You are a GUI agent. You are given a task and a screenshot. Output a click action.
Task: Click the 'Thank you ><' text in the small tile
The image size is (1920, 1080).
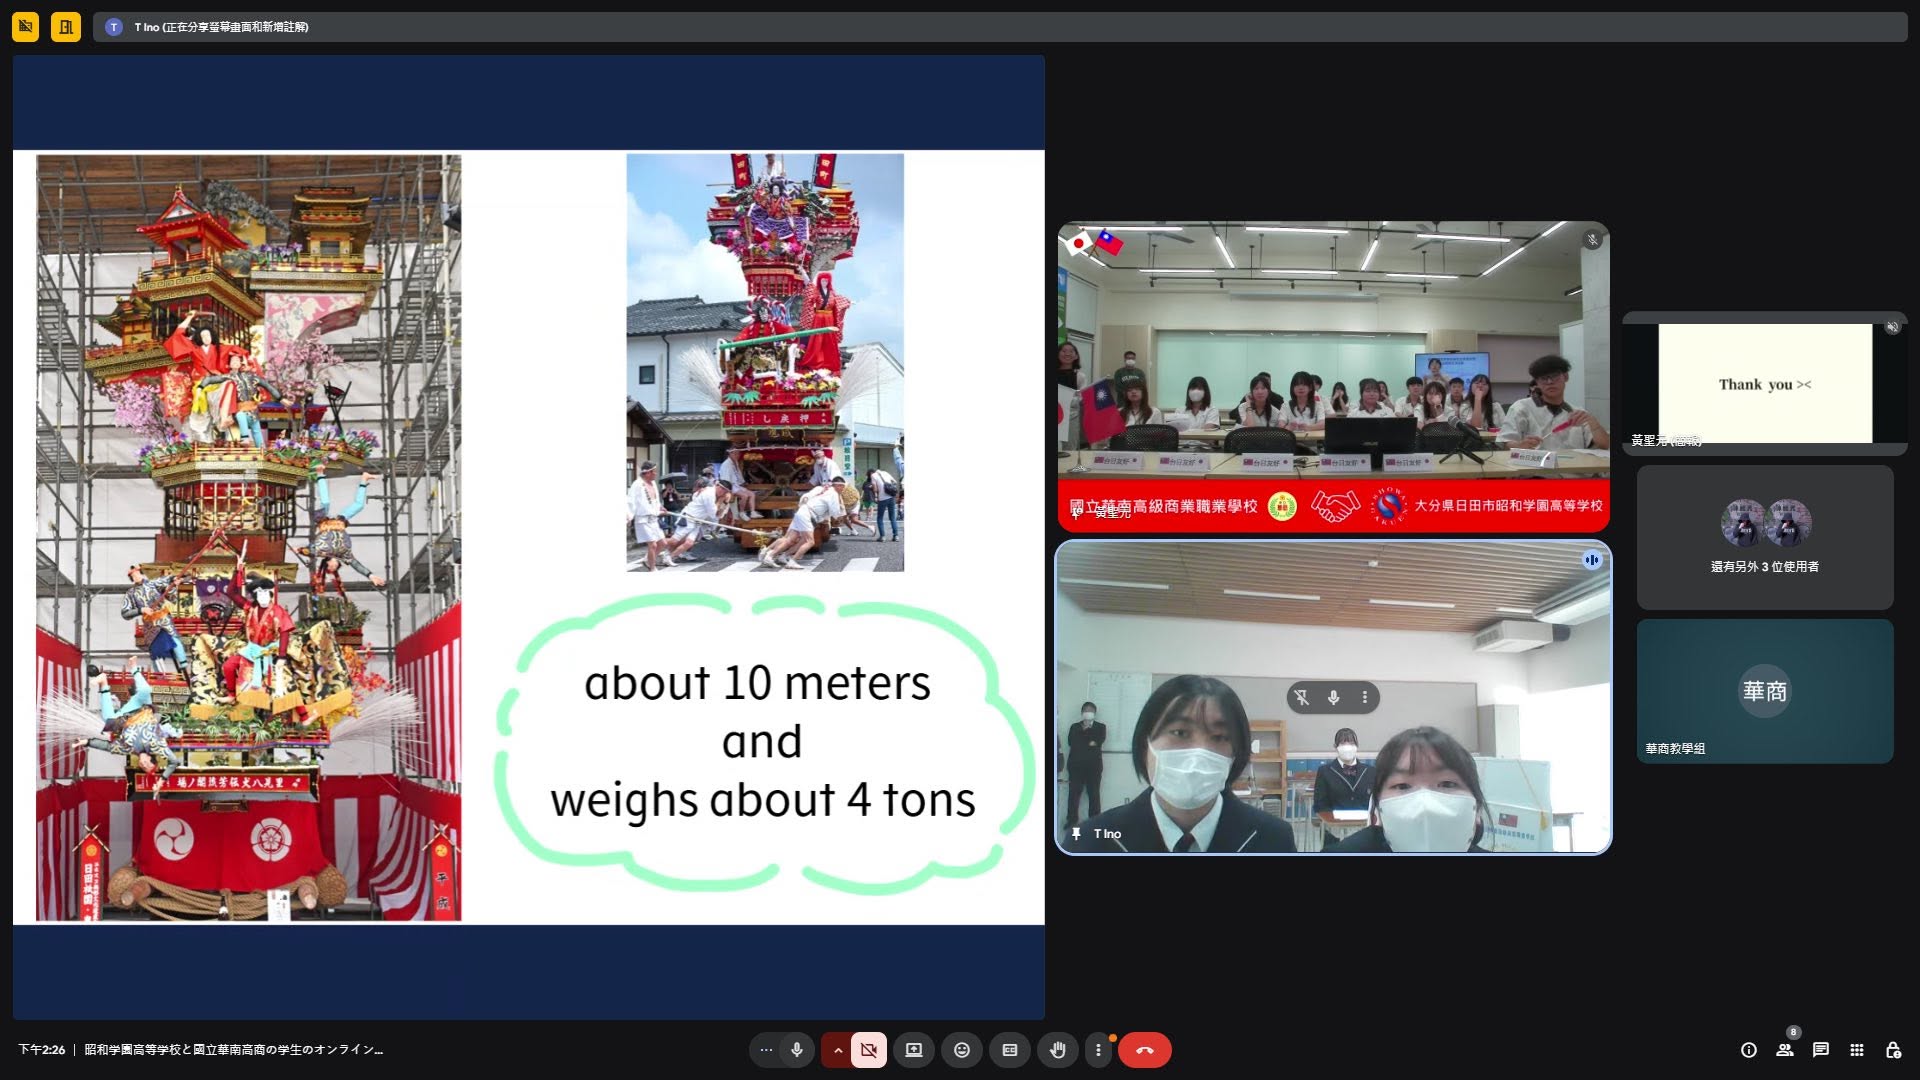[1765, 384]
